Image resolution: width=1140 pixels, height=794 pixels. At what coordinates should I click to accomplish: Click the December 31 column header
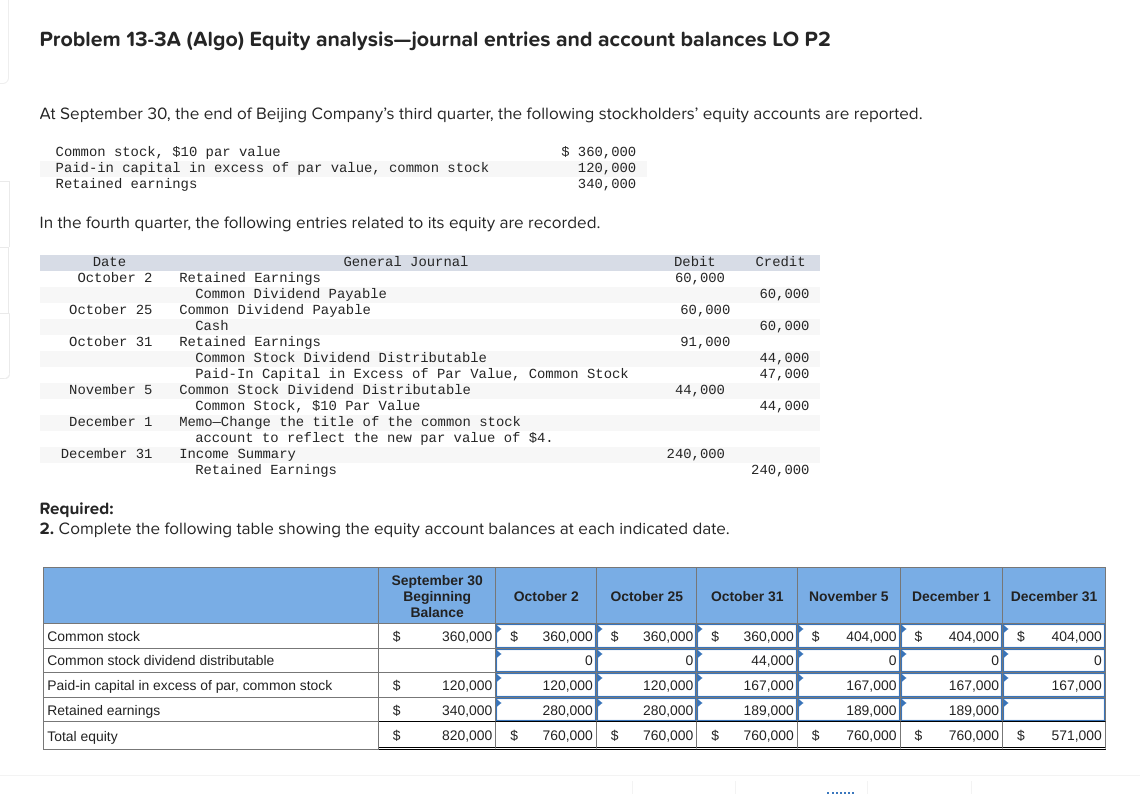(1053, 596)
